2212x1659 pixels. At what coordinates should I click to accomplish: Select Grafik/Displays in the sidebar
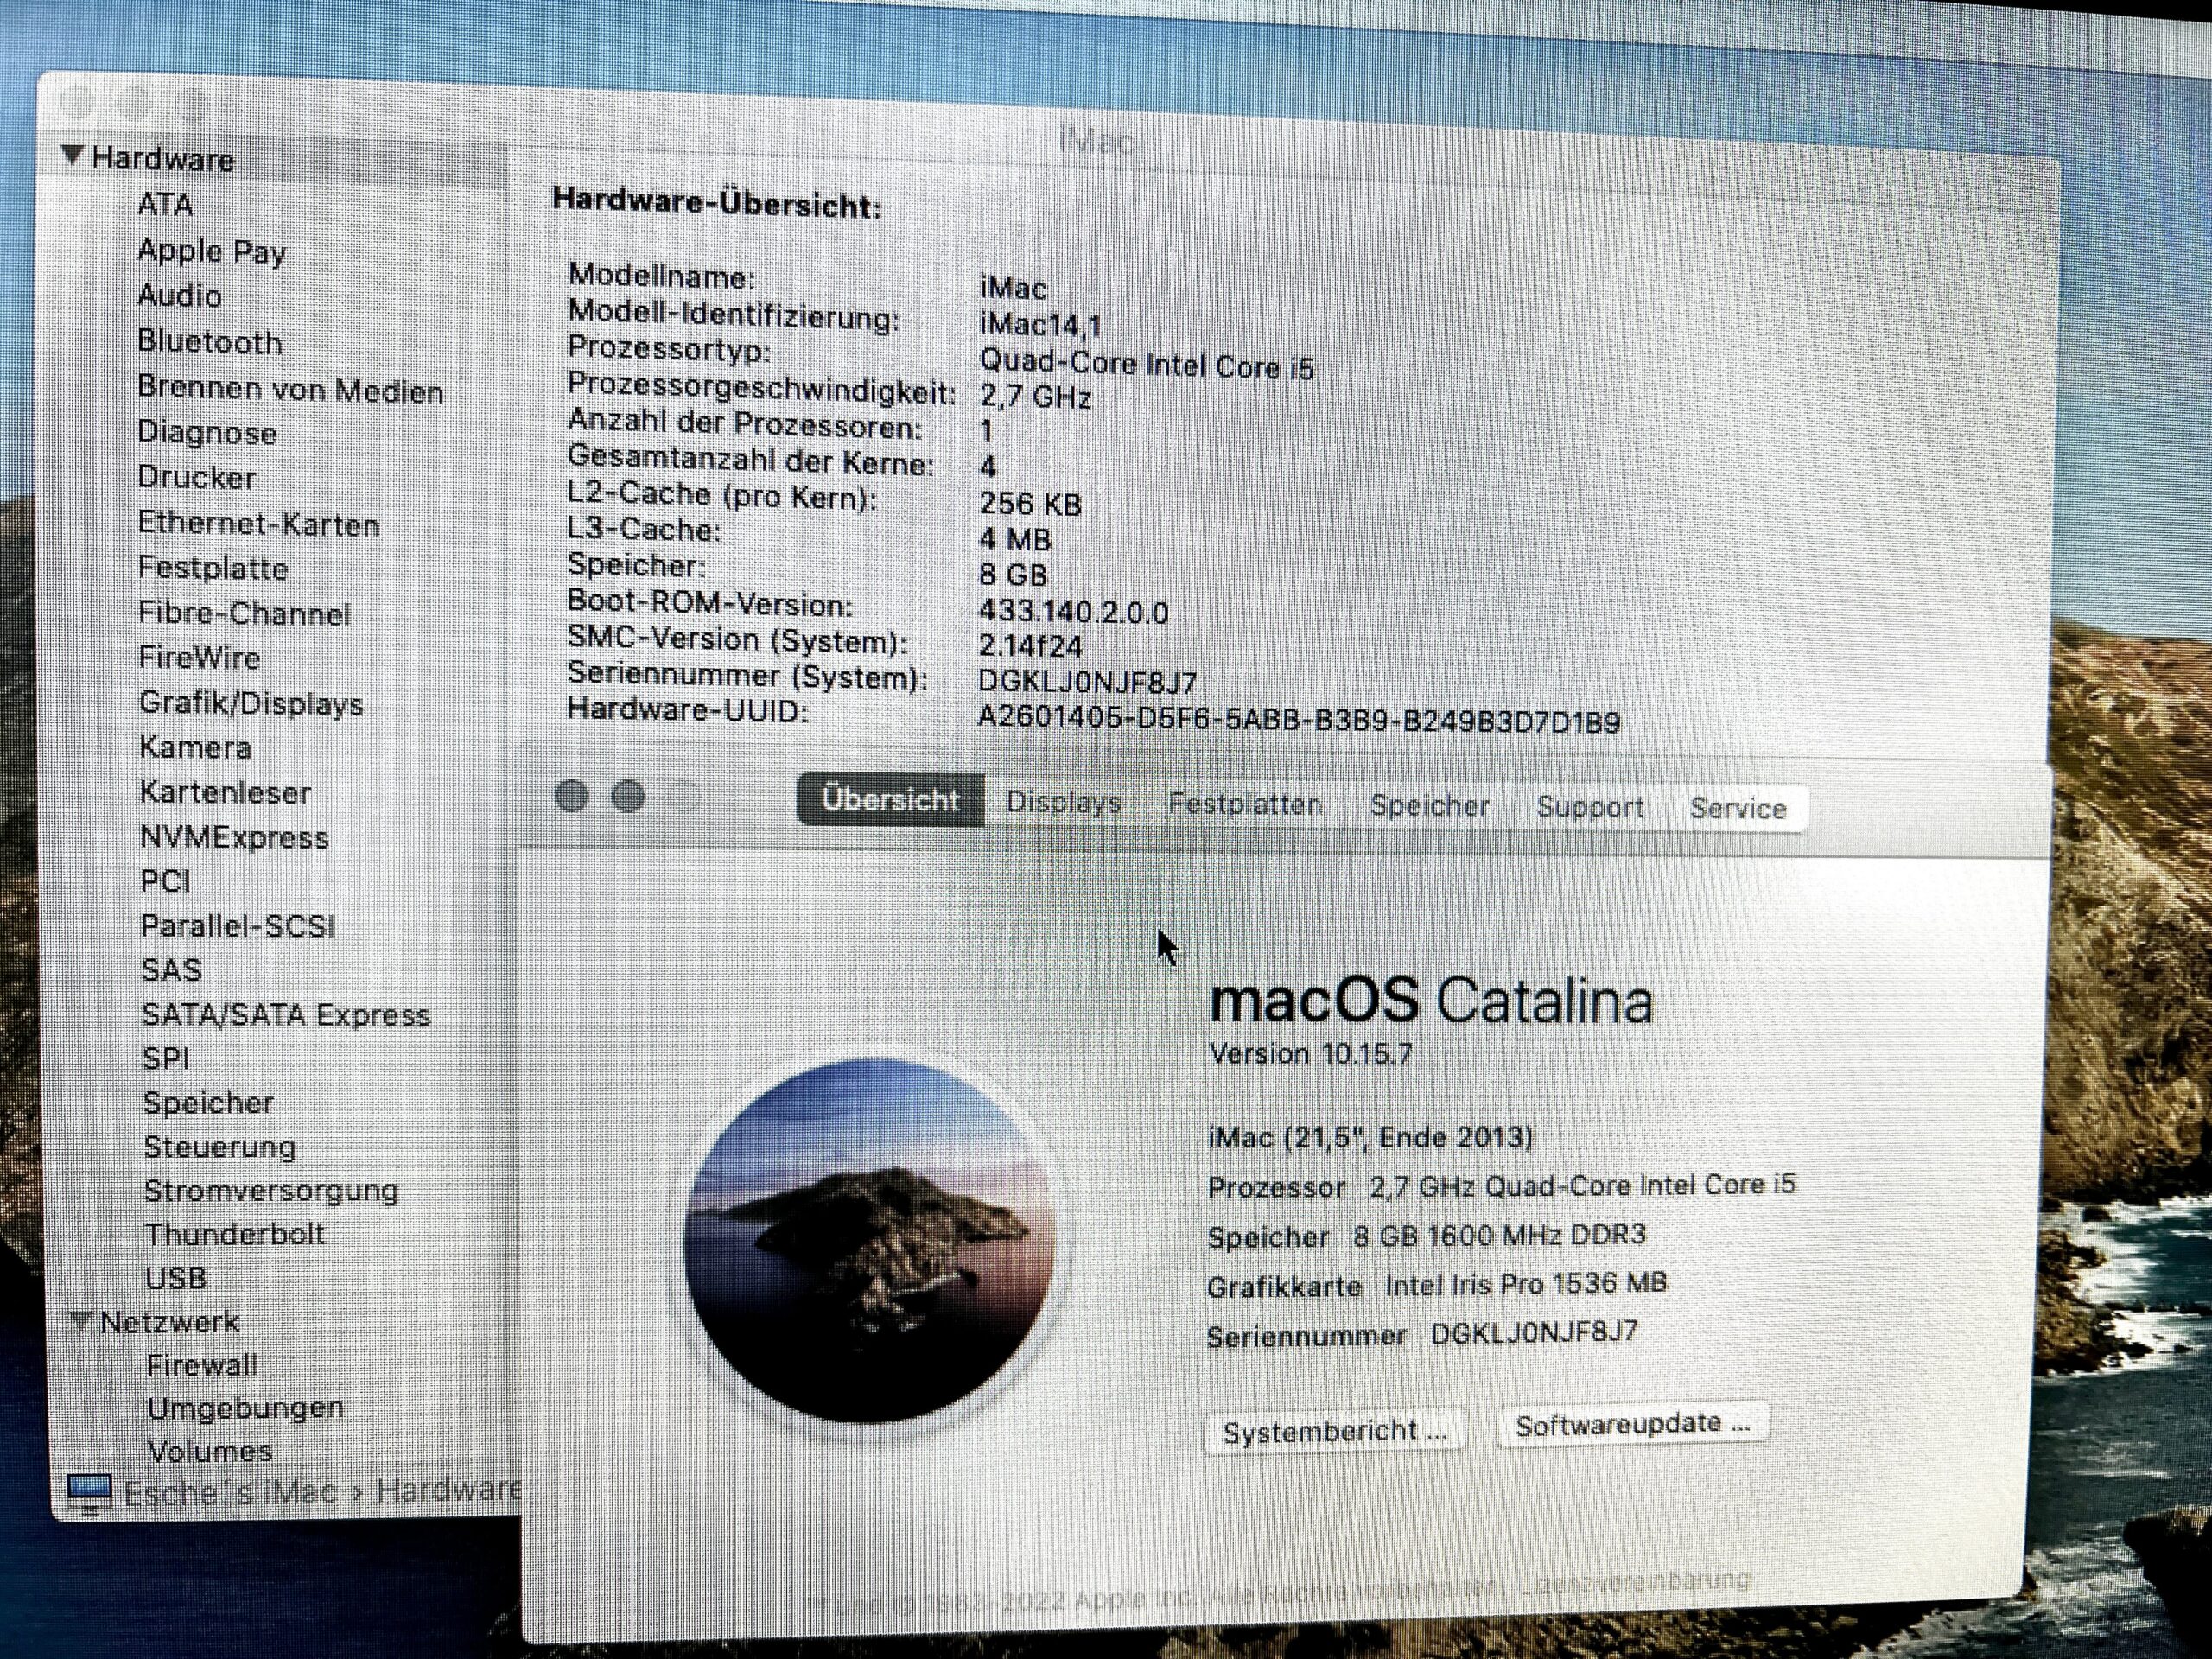coord(252,705)
